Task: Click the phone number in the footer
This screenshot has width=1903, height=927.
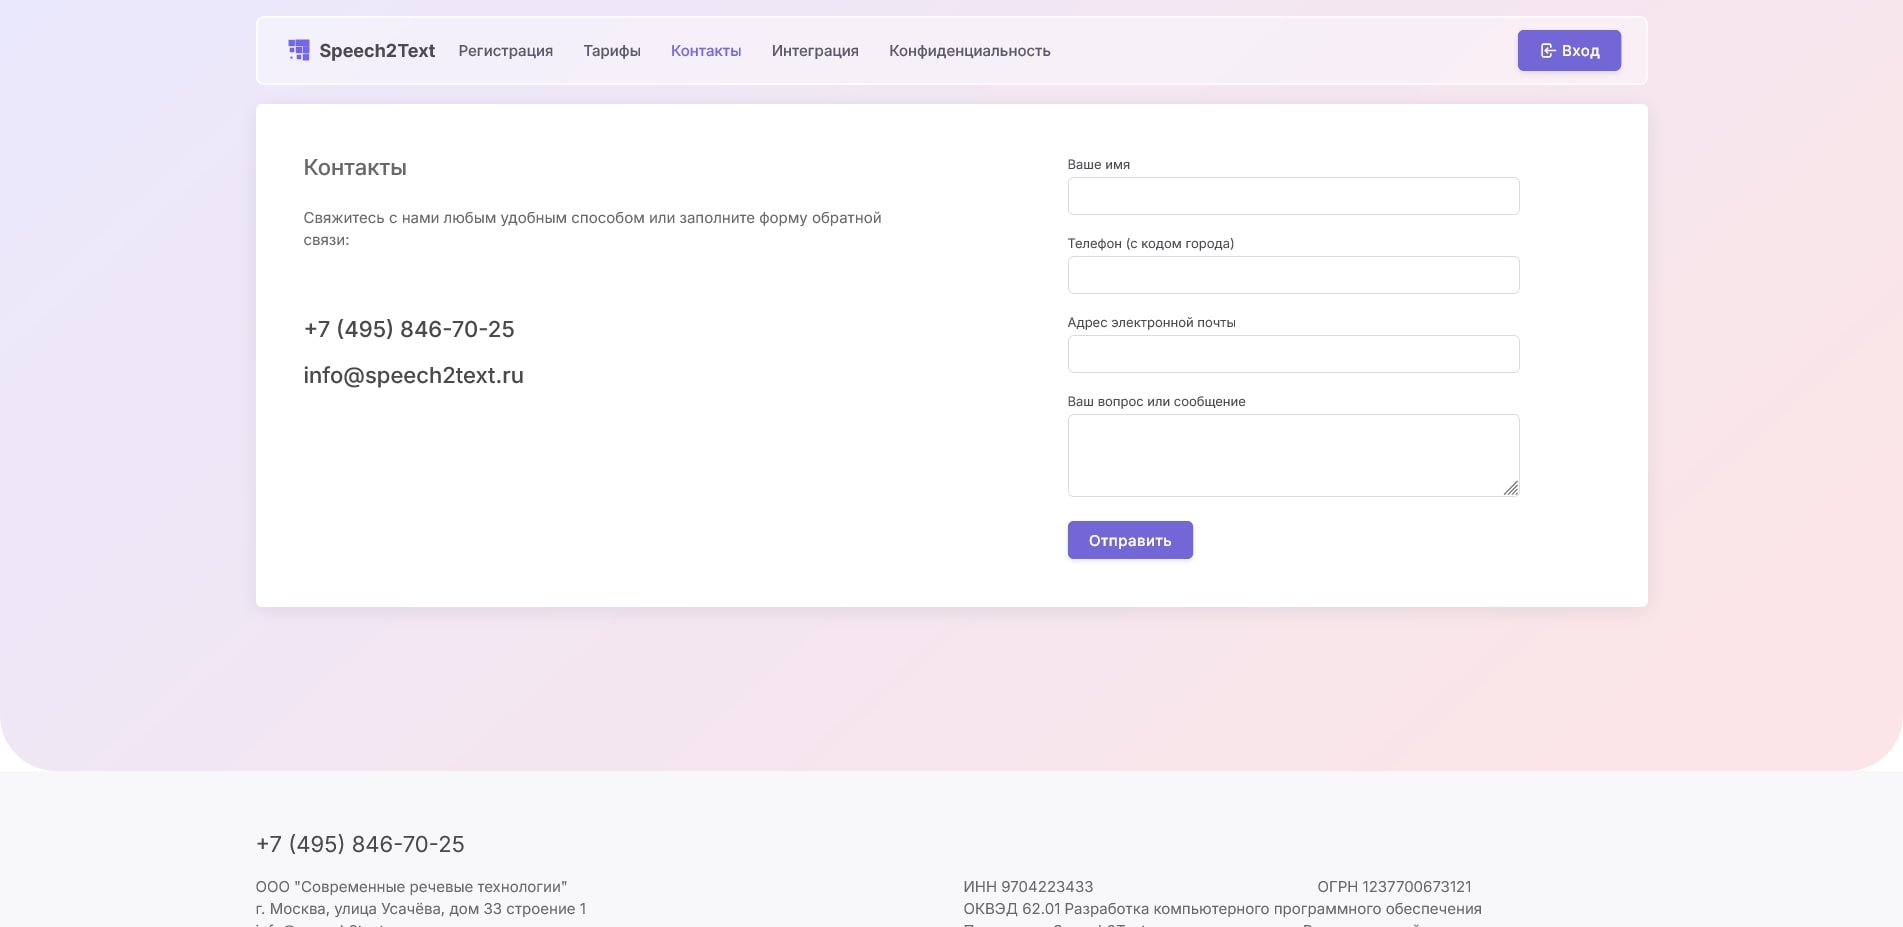Action: [360, 844]
